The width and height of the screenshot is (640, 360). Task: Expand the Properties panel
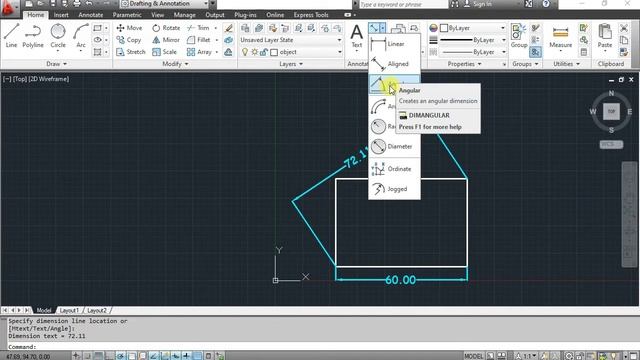coord(464,64)
